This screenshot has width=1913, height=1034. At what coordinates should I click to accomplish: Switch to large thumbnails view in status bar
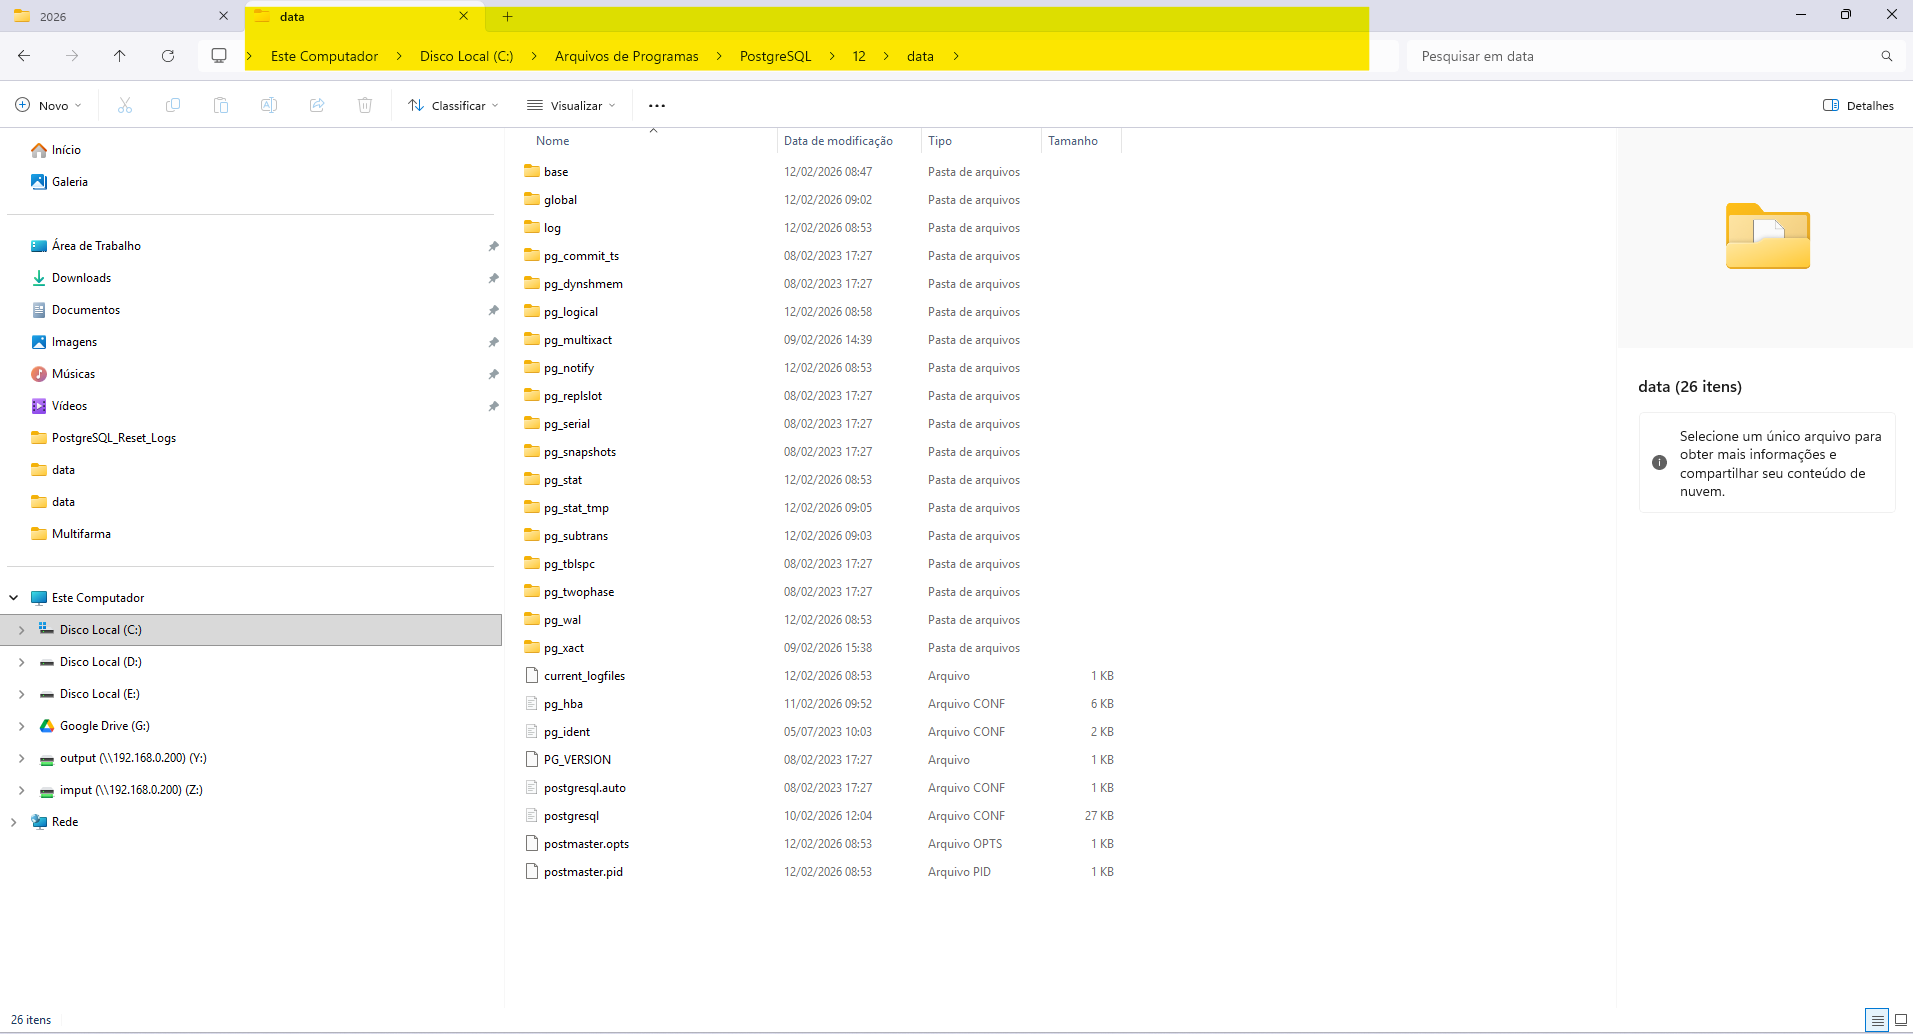tap(1900, 1020)
